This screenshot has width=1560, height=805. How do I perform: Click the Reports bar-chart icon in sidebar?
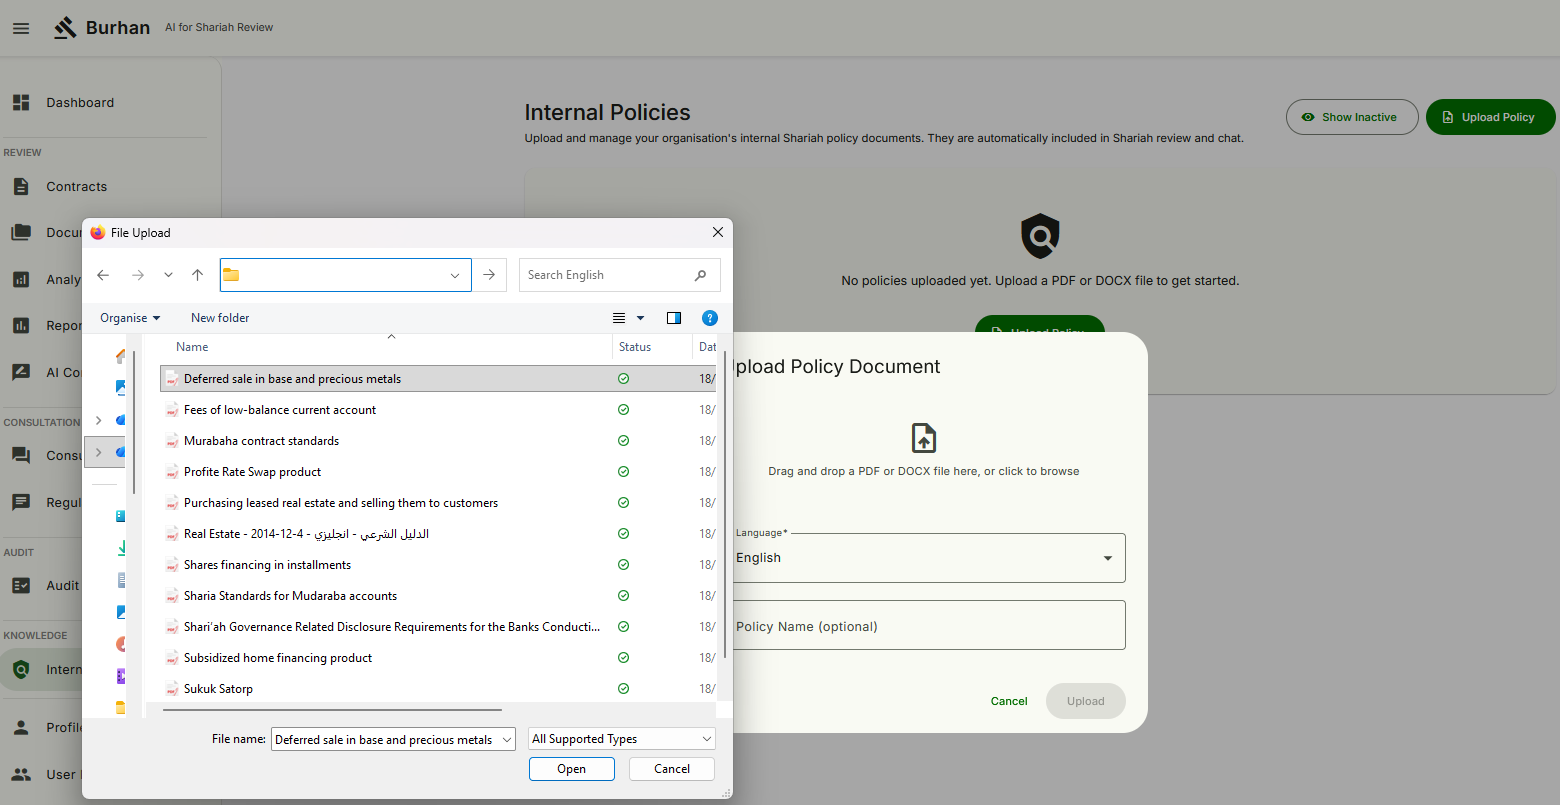coord(21,325)
